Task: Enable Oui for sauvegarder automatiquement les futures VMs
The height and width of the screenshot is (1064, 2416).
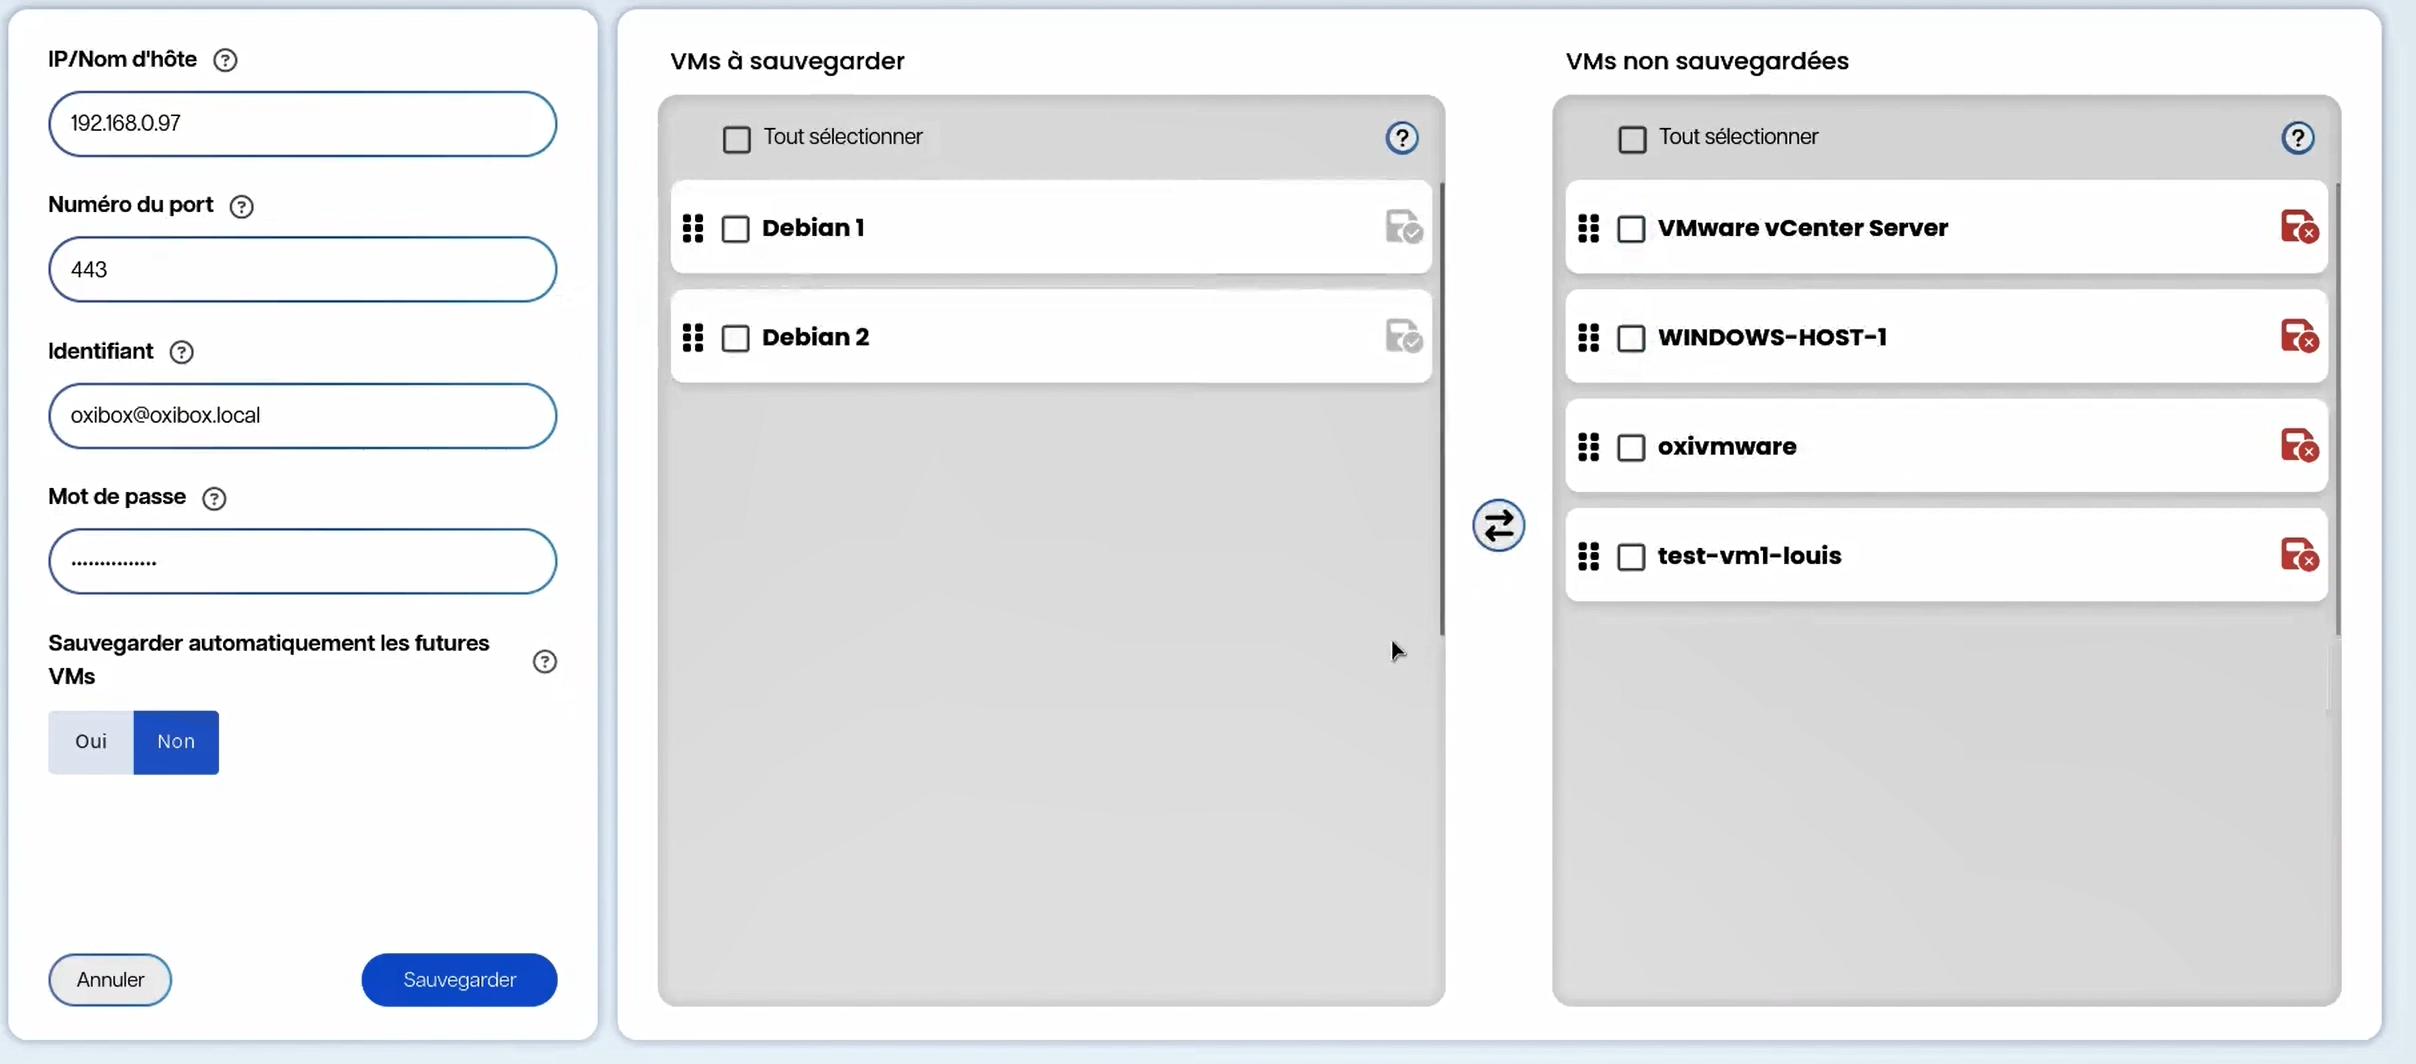Action: [91, 742]
